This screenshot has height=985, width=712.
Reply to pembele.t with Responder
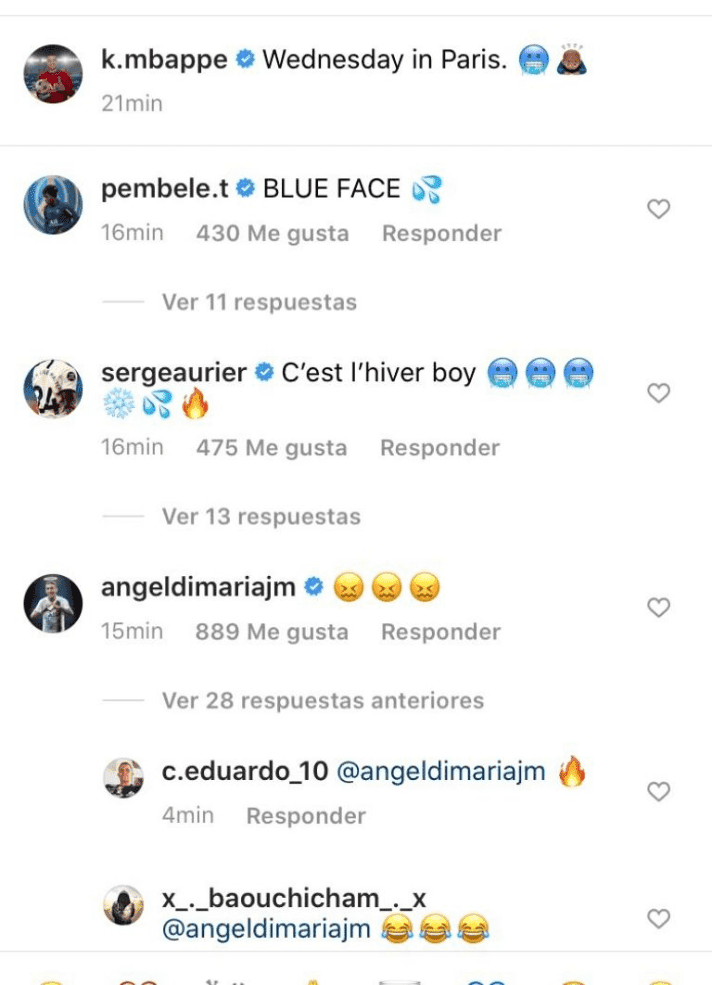(x=441, y=233)
